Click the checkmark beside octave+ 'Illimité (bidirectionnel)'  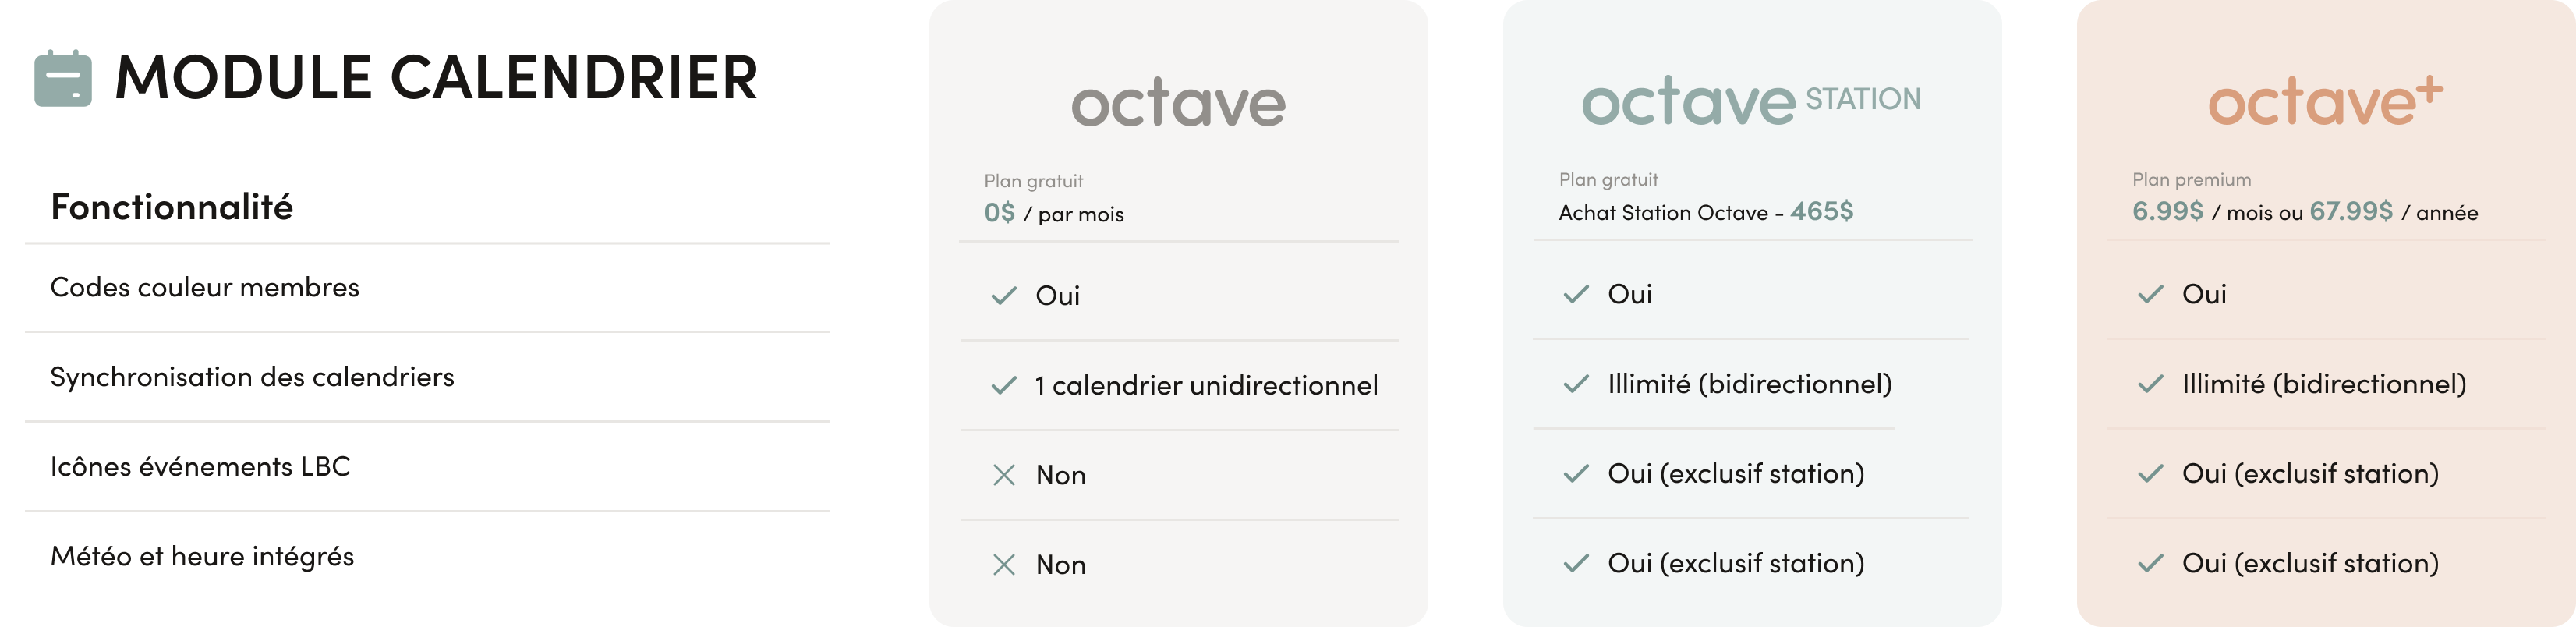point(2150,384)
